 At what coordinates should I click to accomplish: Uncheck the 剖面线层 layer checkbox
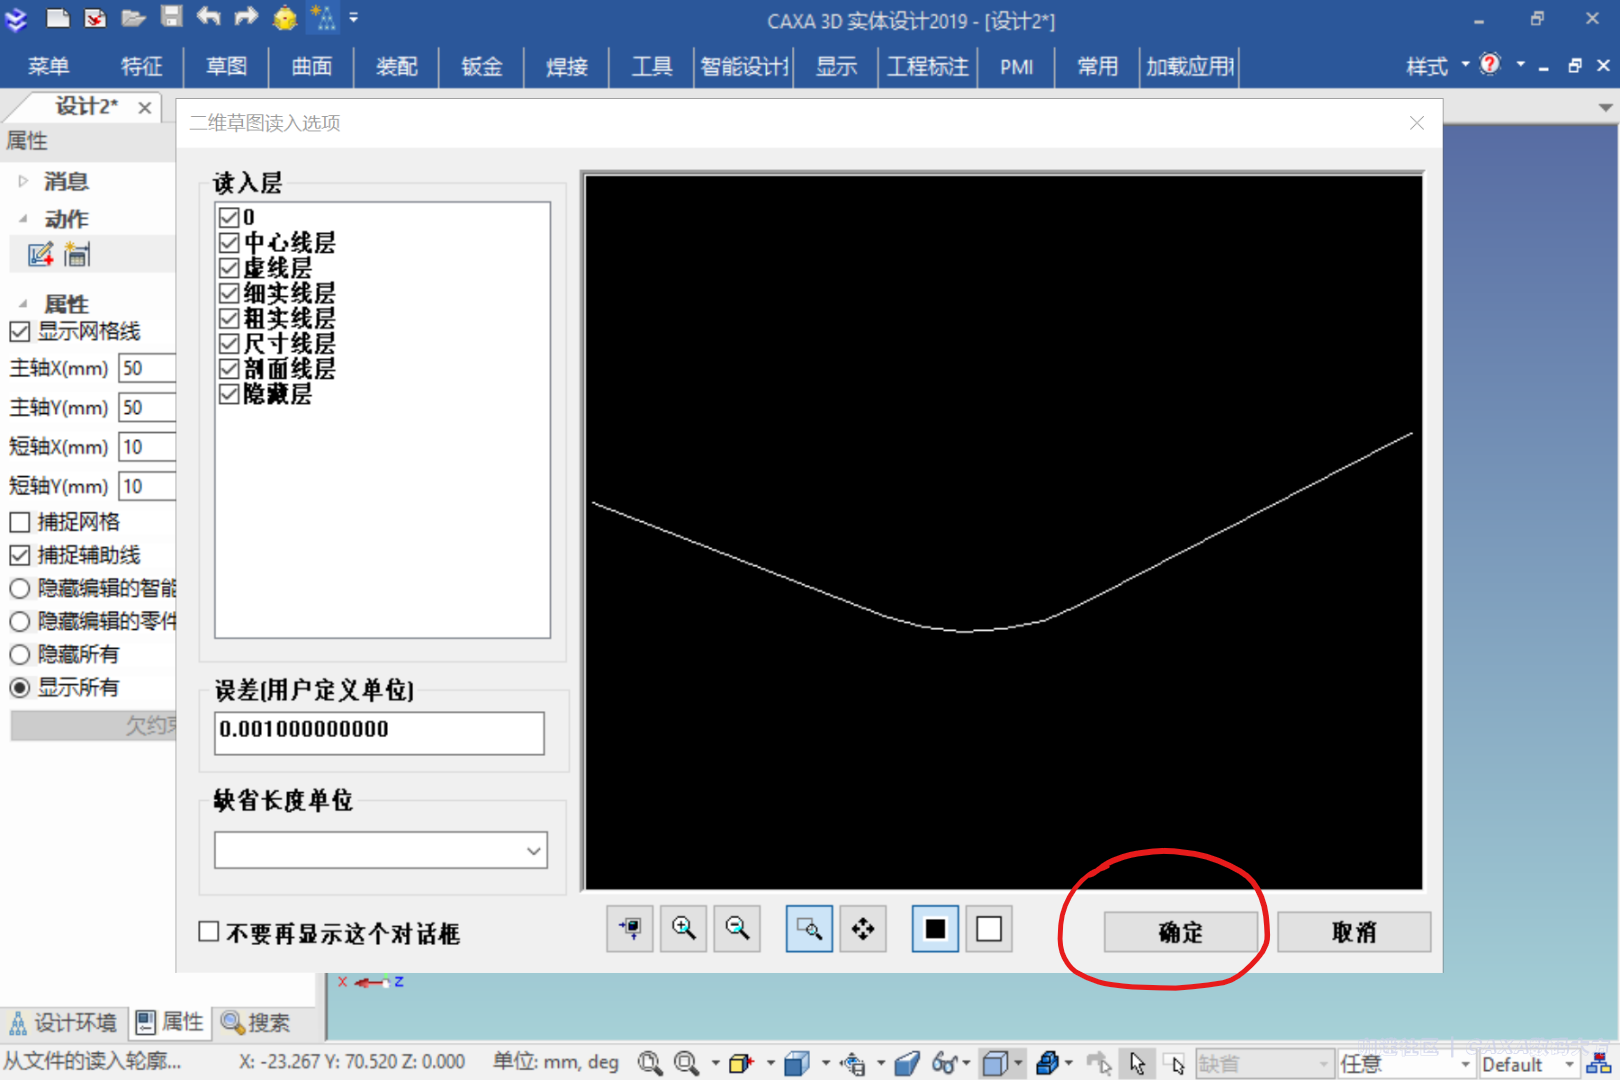tap(229, 368)
